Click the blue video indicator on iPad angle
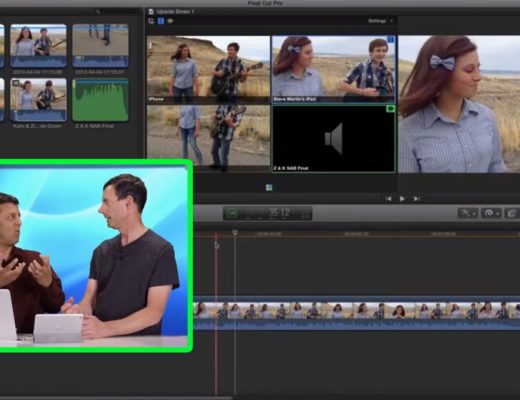 pyautogui.click(x=391, y=39)
